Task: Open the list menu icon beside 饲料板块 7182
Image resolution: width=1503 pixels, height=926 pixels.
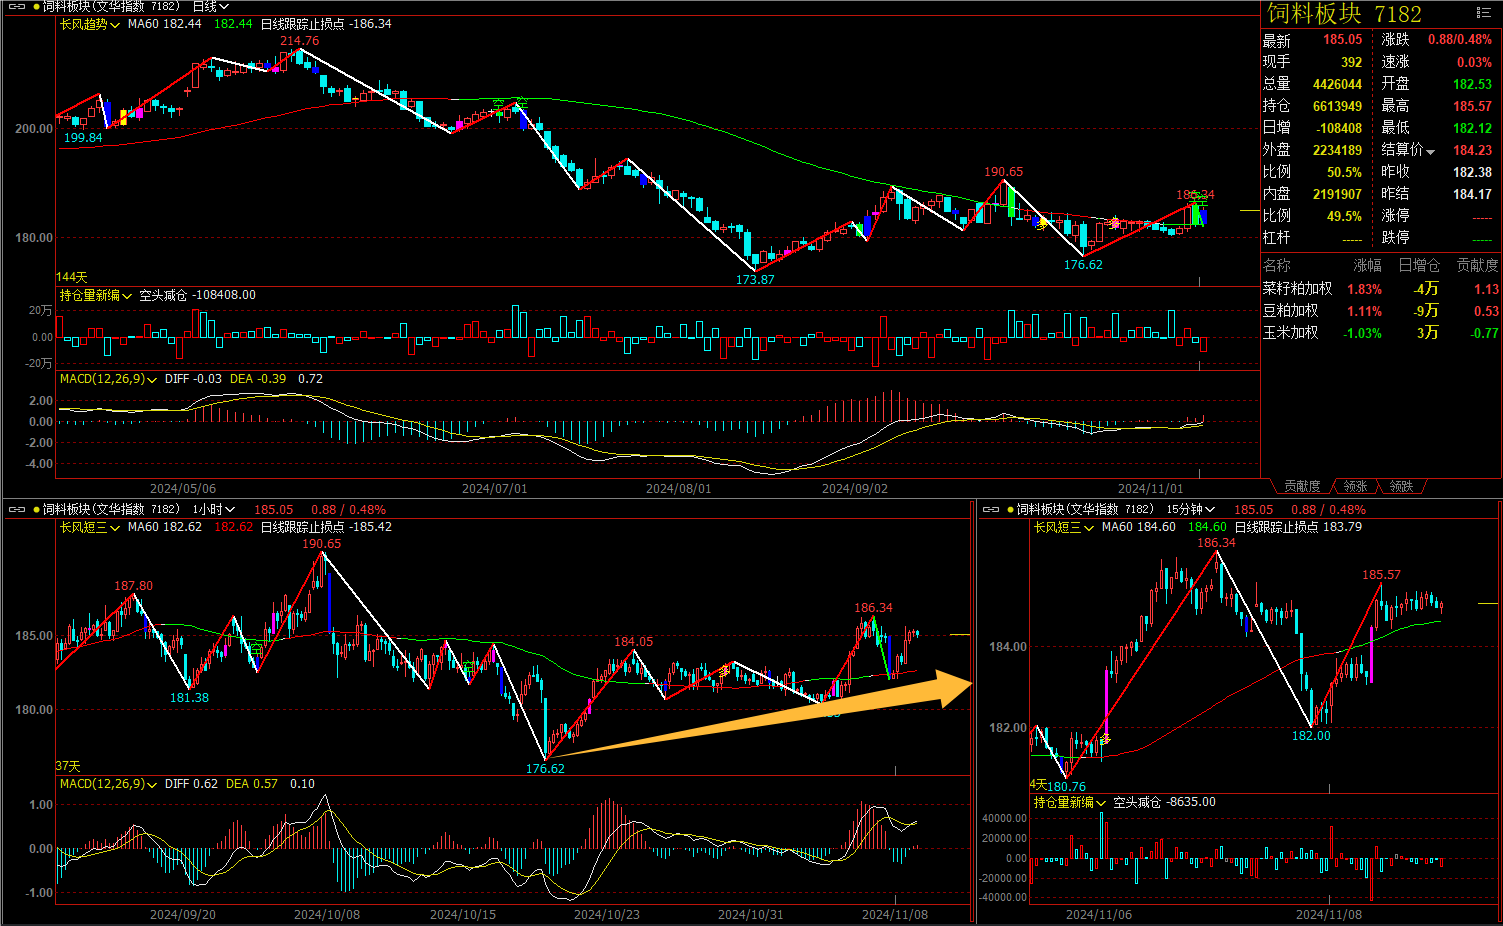Action: [x=1483, y=13]
